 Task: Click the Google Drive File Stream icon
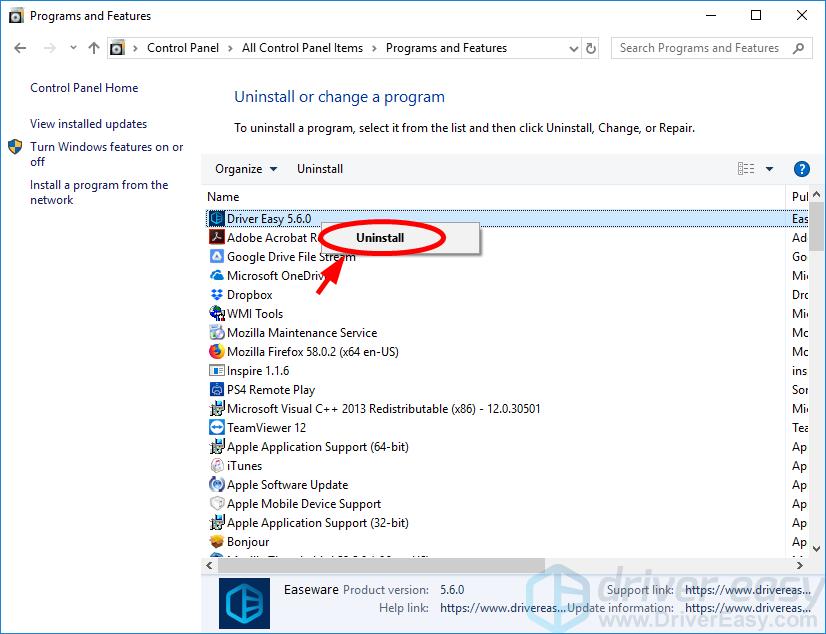217,256
